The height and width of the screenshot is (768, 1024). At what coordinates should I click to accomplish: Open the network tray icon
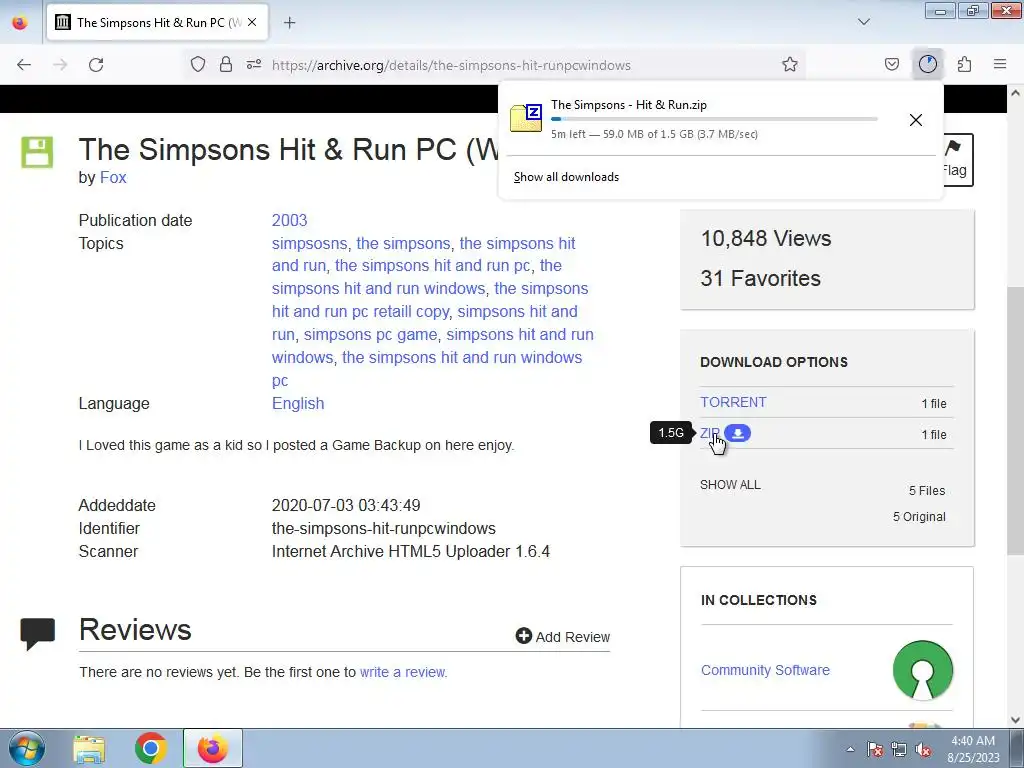[x=899, y=749]
